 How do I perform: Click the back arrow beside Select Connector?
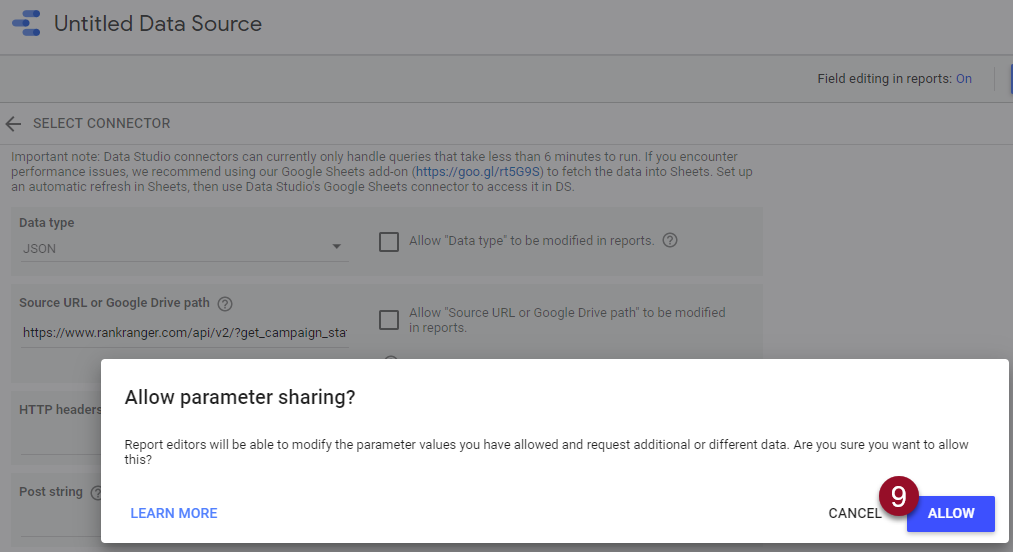13,124
